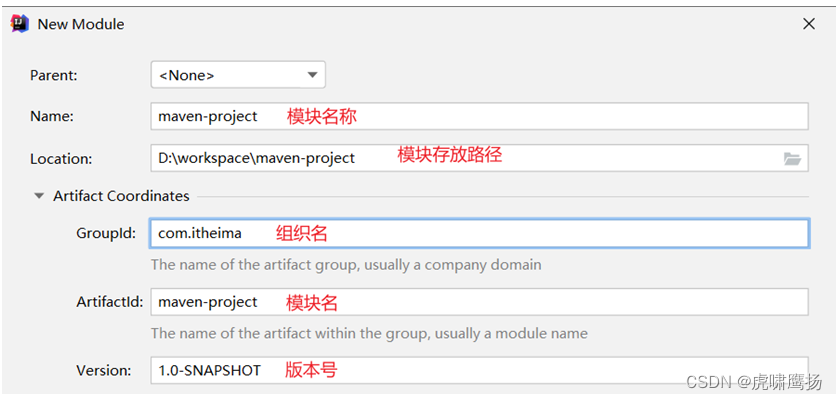Open folder browser in Location field
Image resolution: width=837 pixels, height=400 pixels.
coord(792,158)
